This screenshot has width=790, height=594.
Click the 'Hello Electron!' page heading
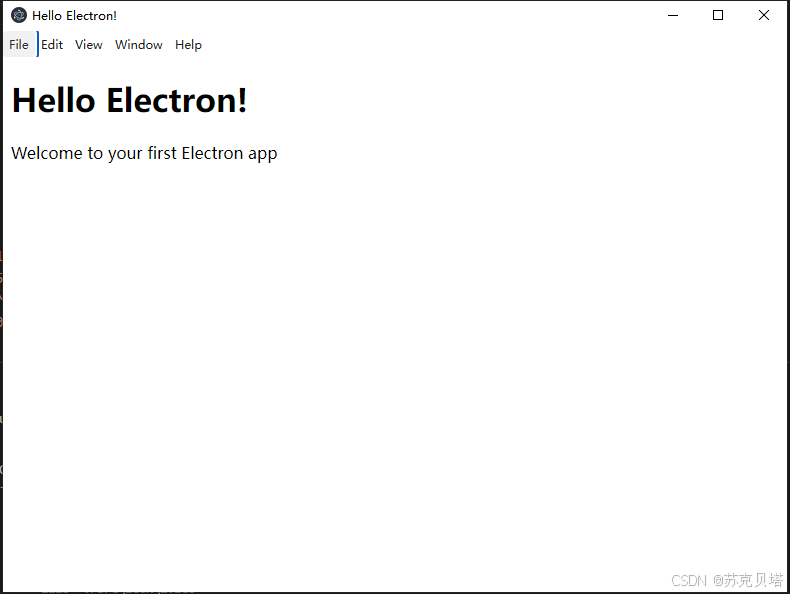(129, 100)
